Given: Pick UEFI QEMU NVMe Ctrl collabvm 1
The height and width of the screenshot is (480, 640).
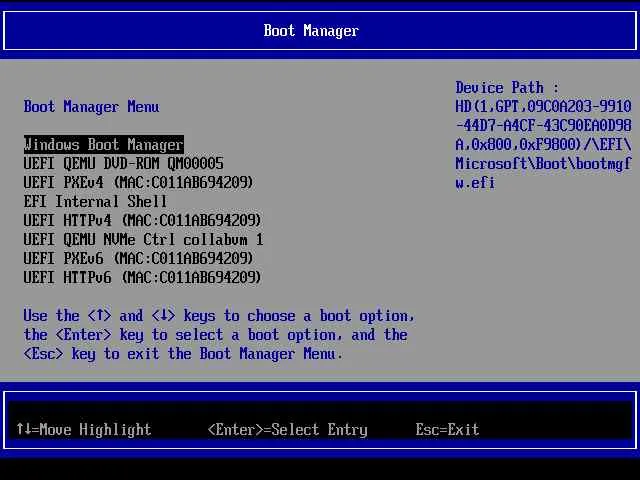Looking at the screenshot, I should coord(143,239).
